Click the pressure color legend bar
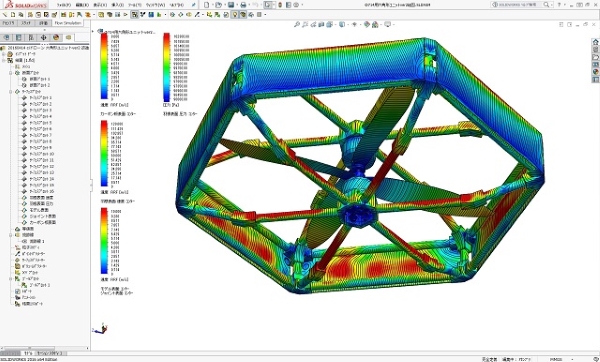 [166, 67]
